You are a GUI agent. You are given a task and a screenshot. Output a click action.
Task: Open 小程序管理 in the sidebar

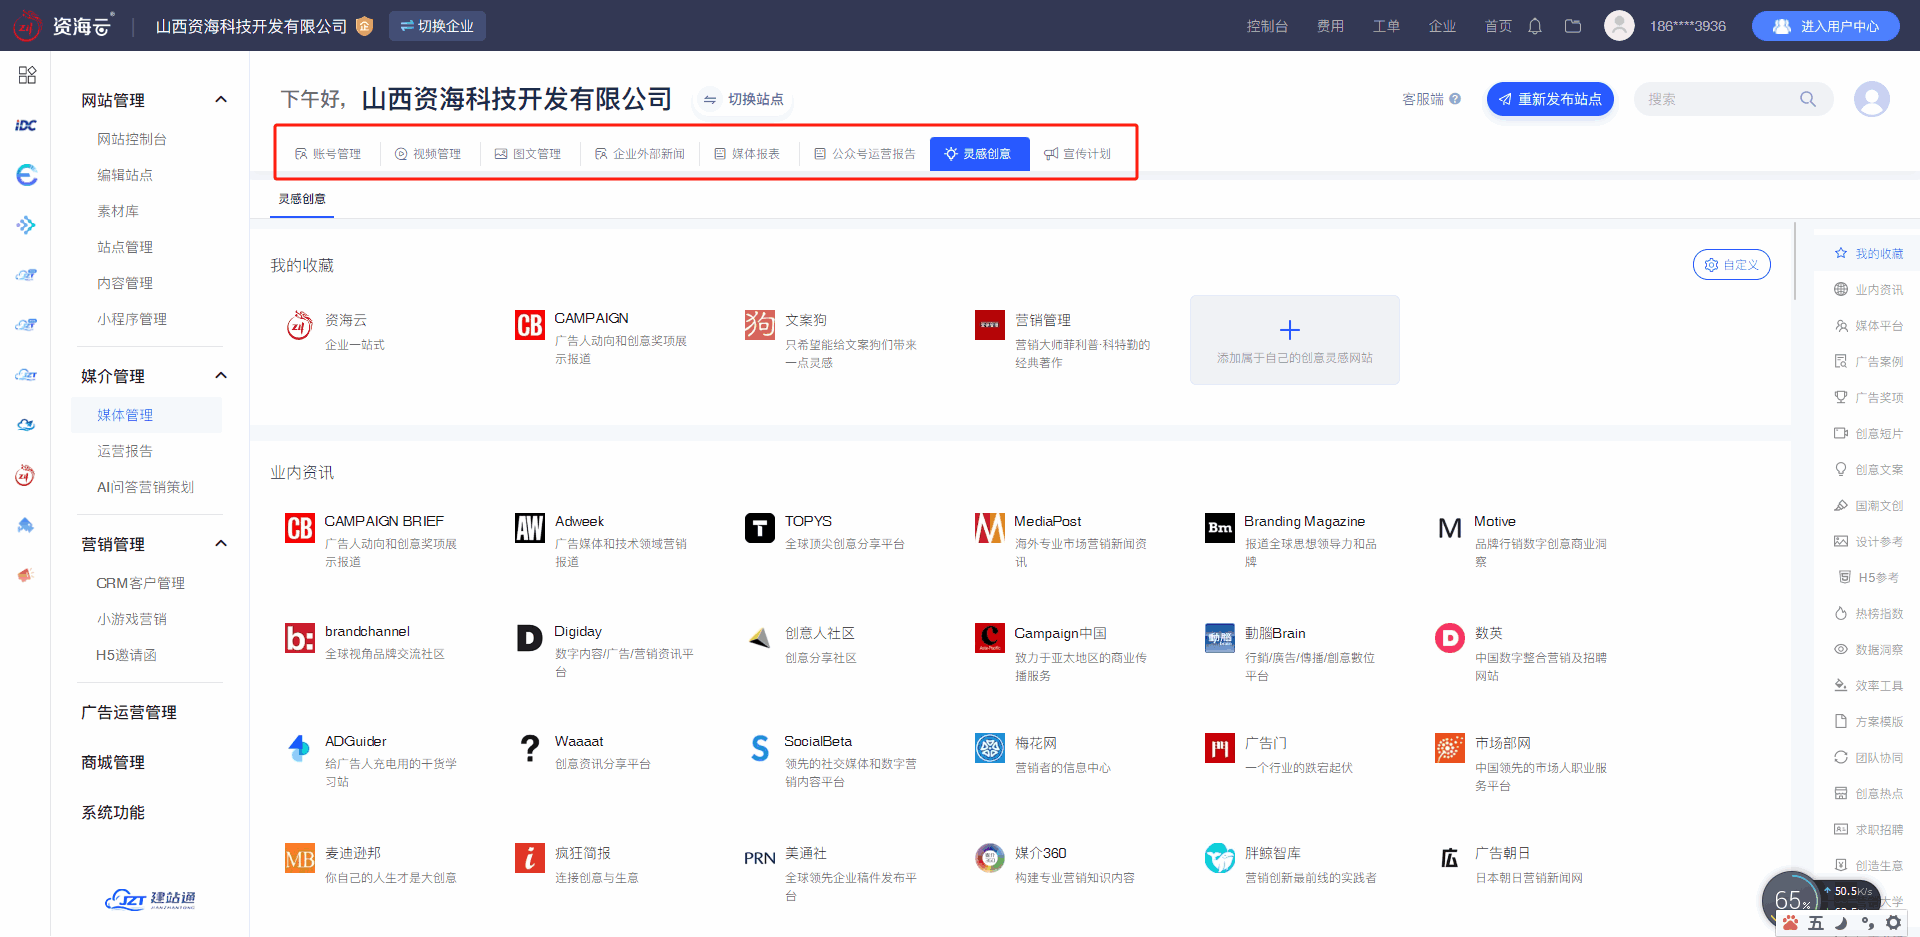tap(132, 319)
